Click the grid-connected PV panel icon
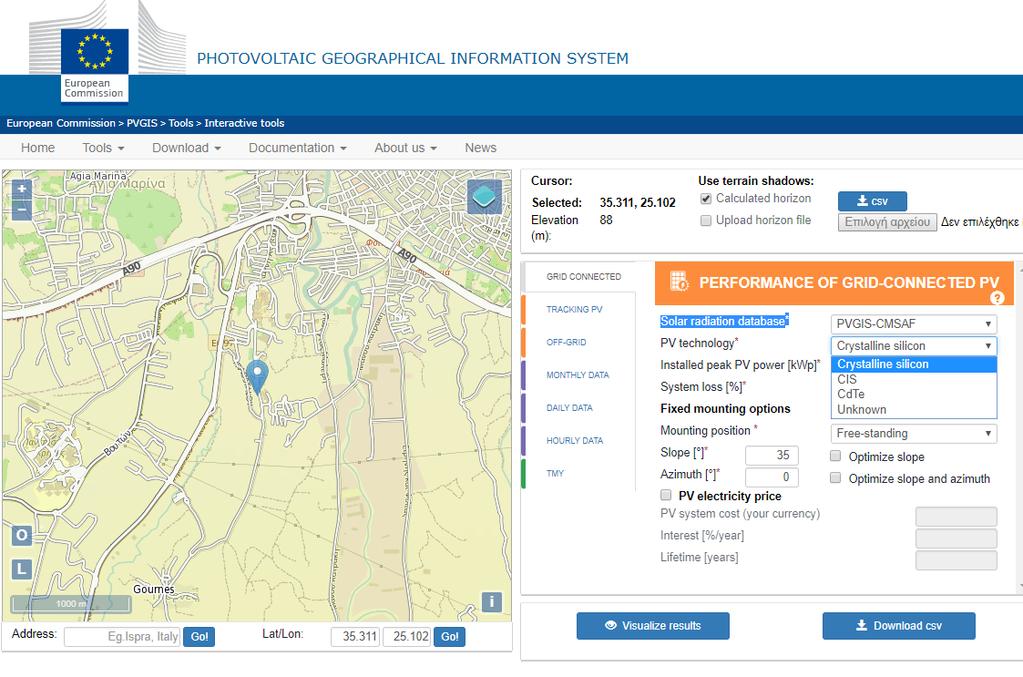The height and width of the screenshot is (677, 1023). 679,281
